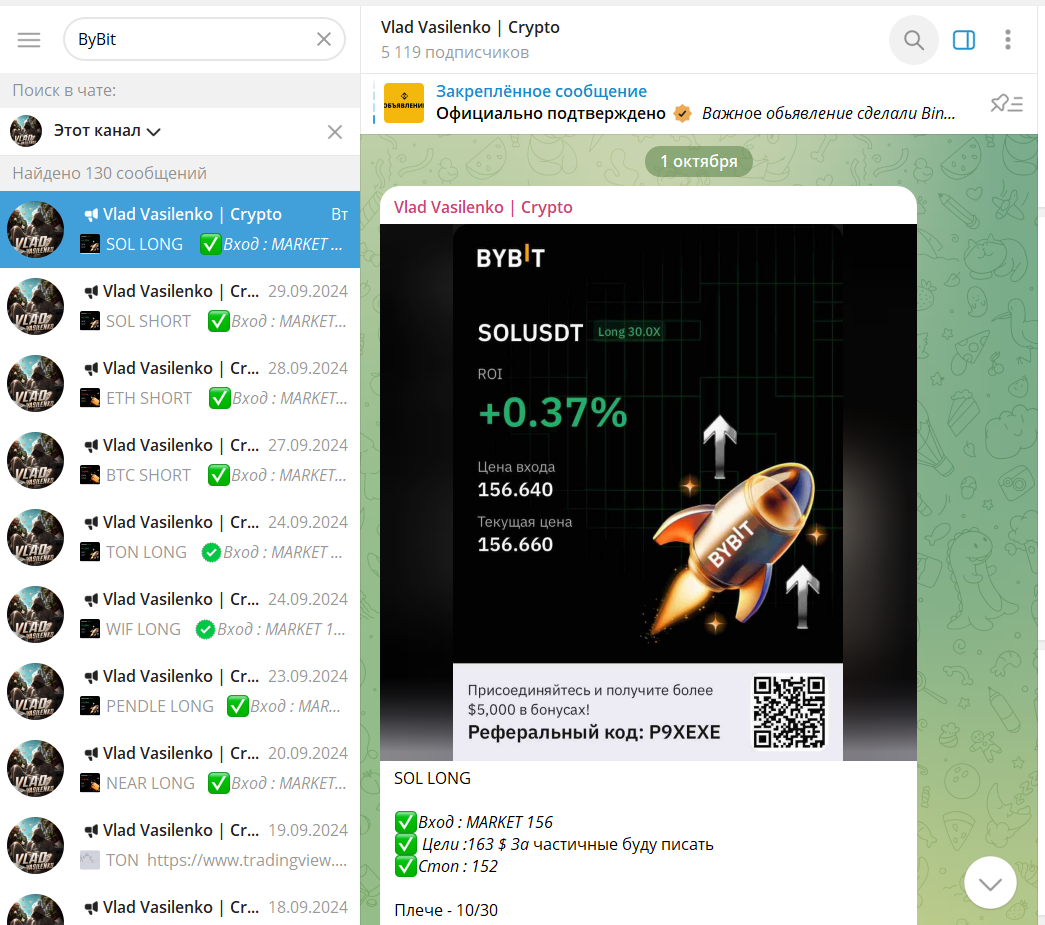Select the TON tradingview result from 19.09.2024
1045x925 pixels.
pos(180,845)
